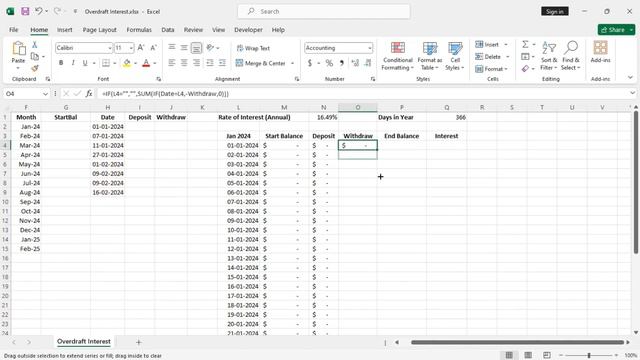The image size is (640, 360).
Task: Toggle Bottom Align
Action: pos(196,48)
